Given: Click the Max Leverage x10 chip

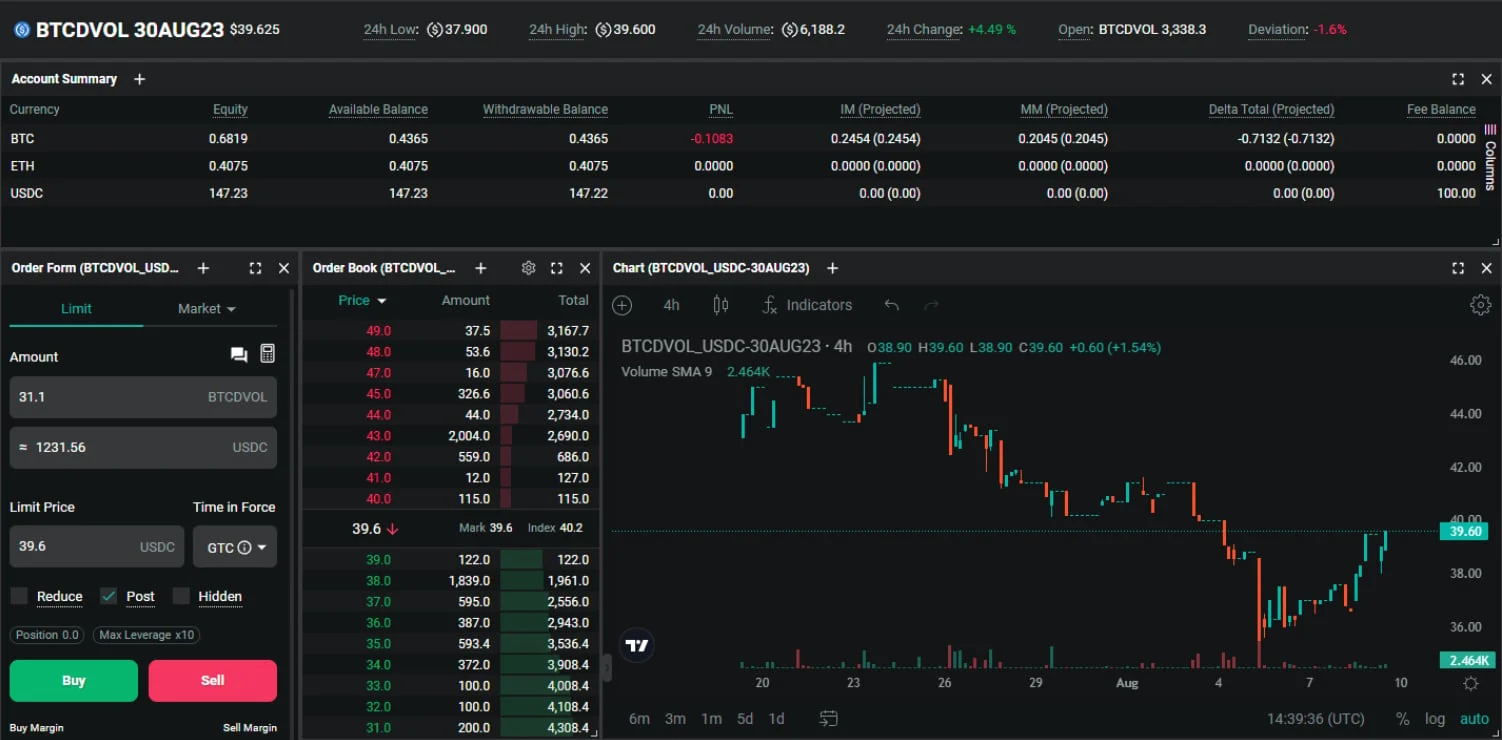Looking at the screenshot, I should pyautogui.click(x=147, y=635).
